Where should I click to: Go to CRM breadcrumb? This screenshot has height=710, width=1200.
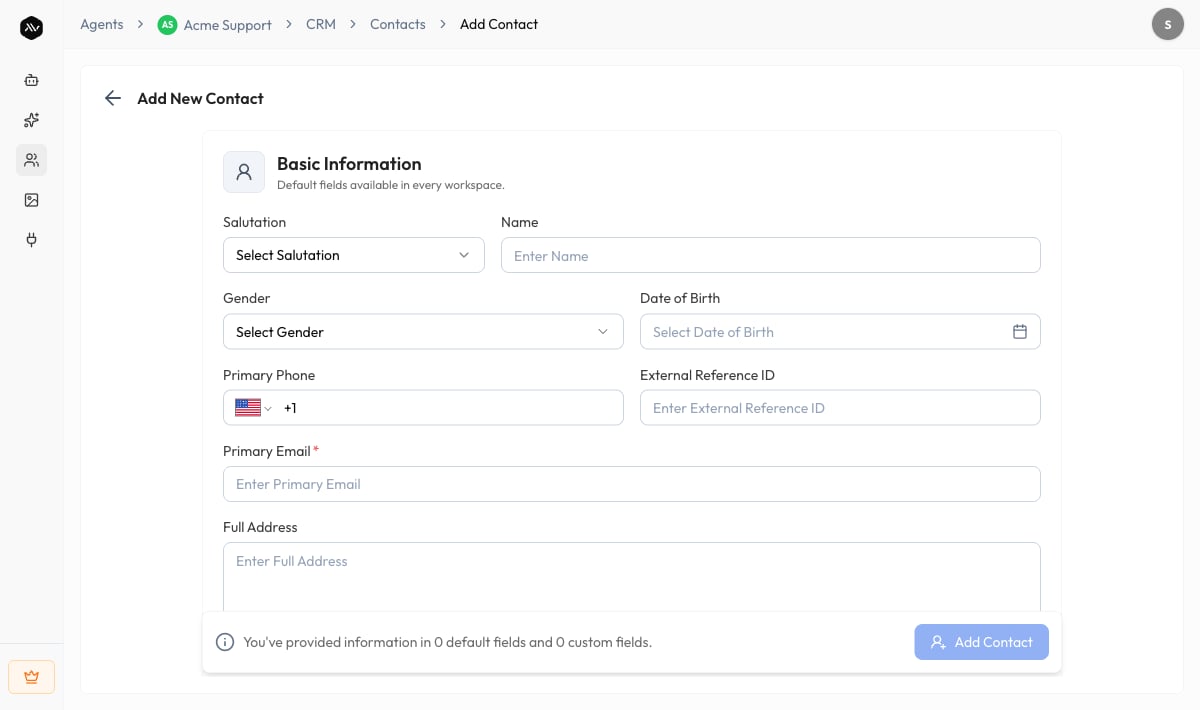tap(321, 24)
